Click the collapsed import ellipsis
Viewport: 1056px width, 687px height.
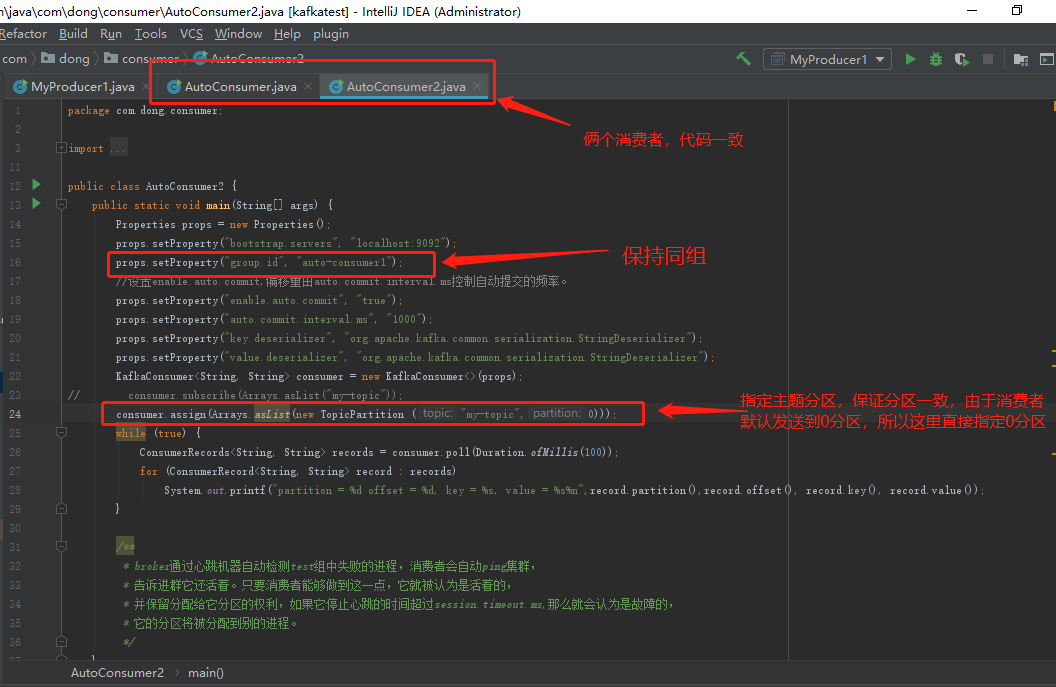118,148
